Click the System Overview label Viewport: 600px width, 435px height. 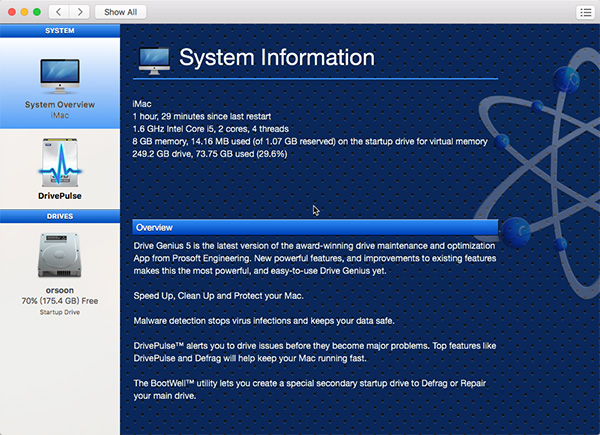60,104
